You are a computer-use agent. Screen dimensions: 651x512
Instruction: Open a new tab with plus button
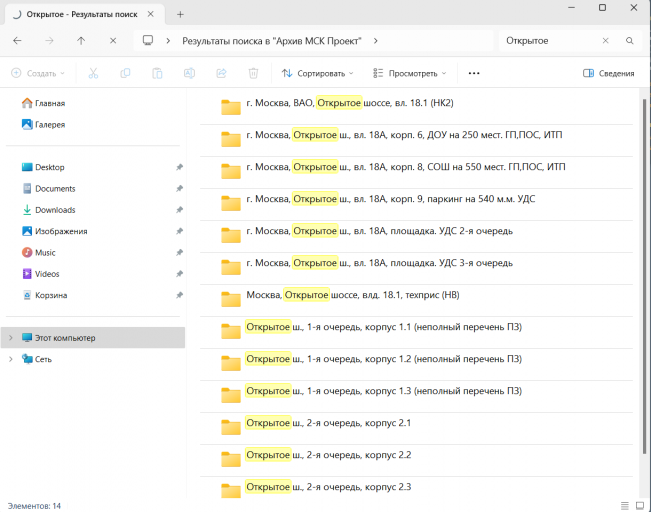[180, 15]
